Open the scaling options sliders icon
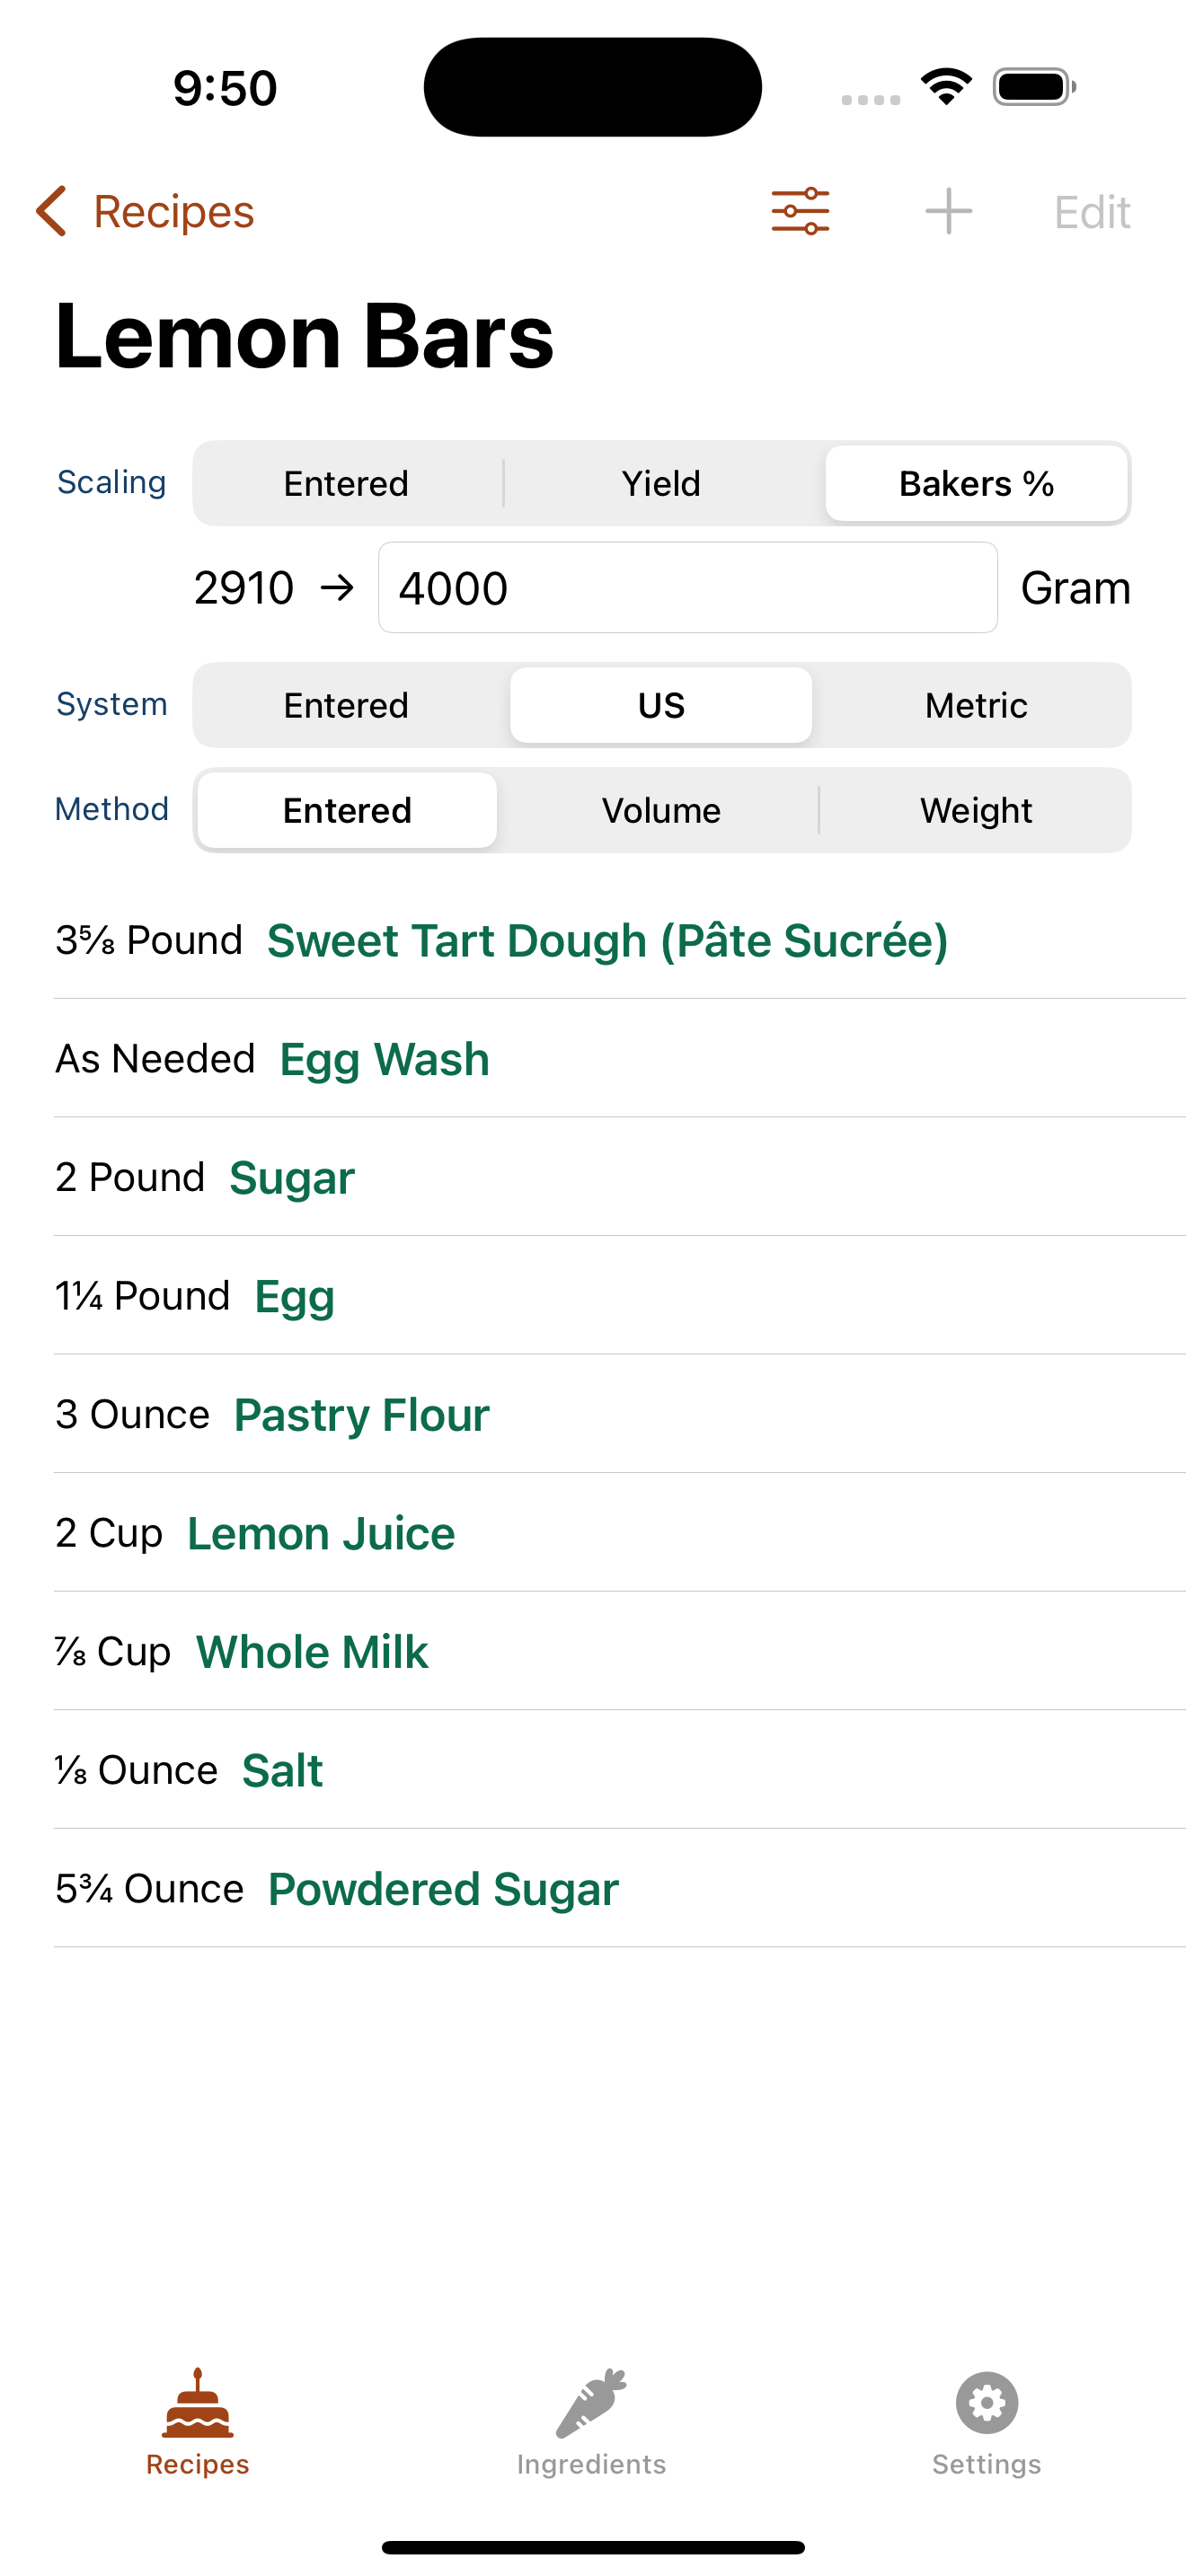 (x=800, y=211)
